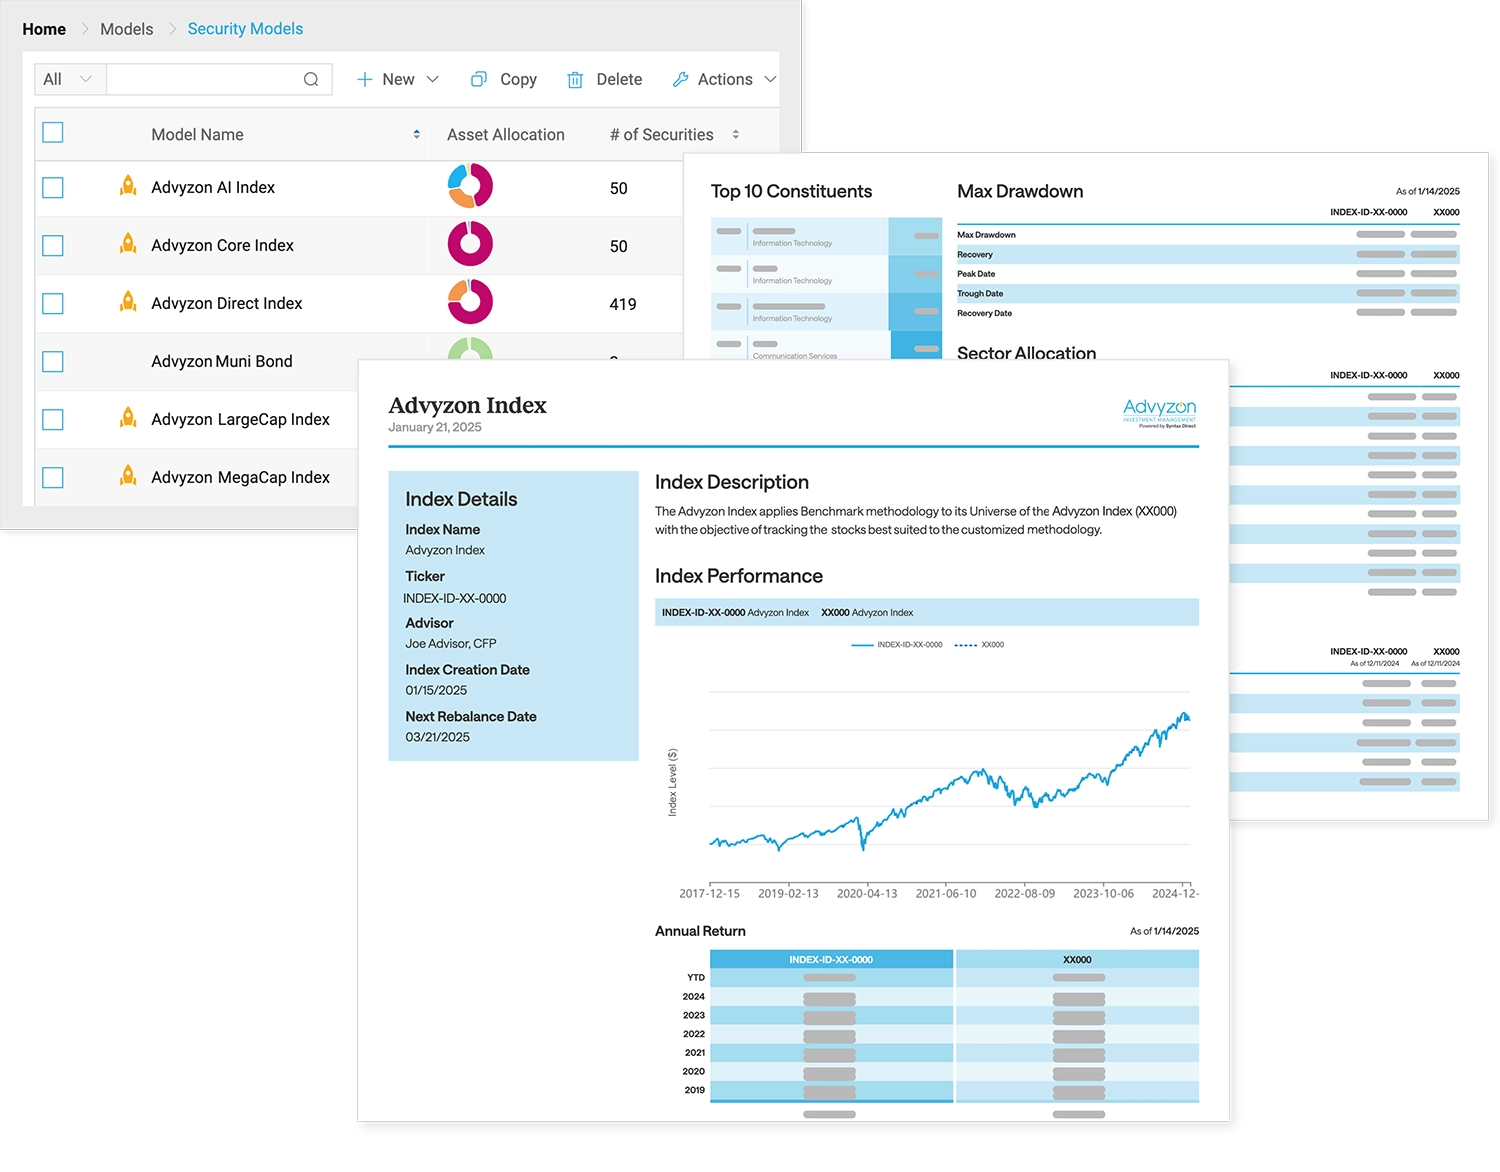Check the Advyzon MegaCap Index row checkbox
The width and height of the screenshot is (1500, 1172).
53,478
